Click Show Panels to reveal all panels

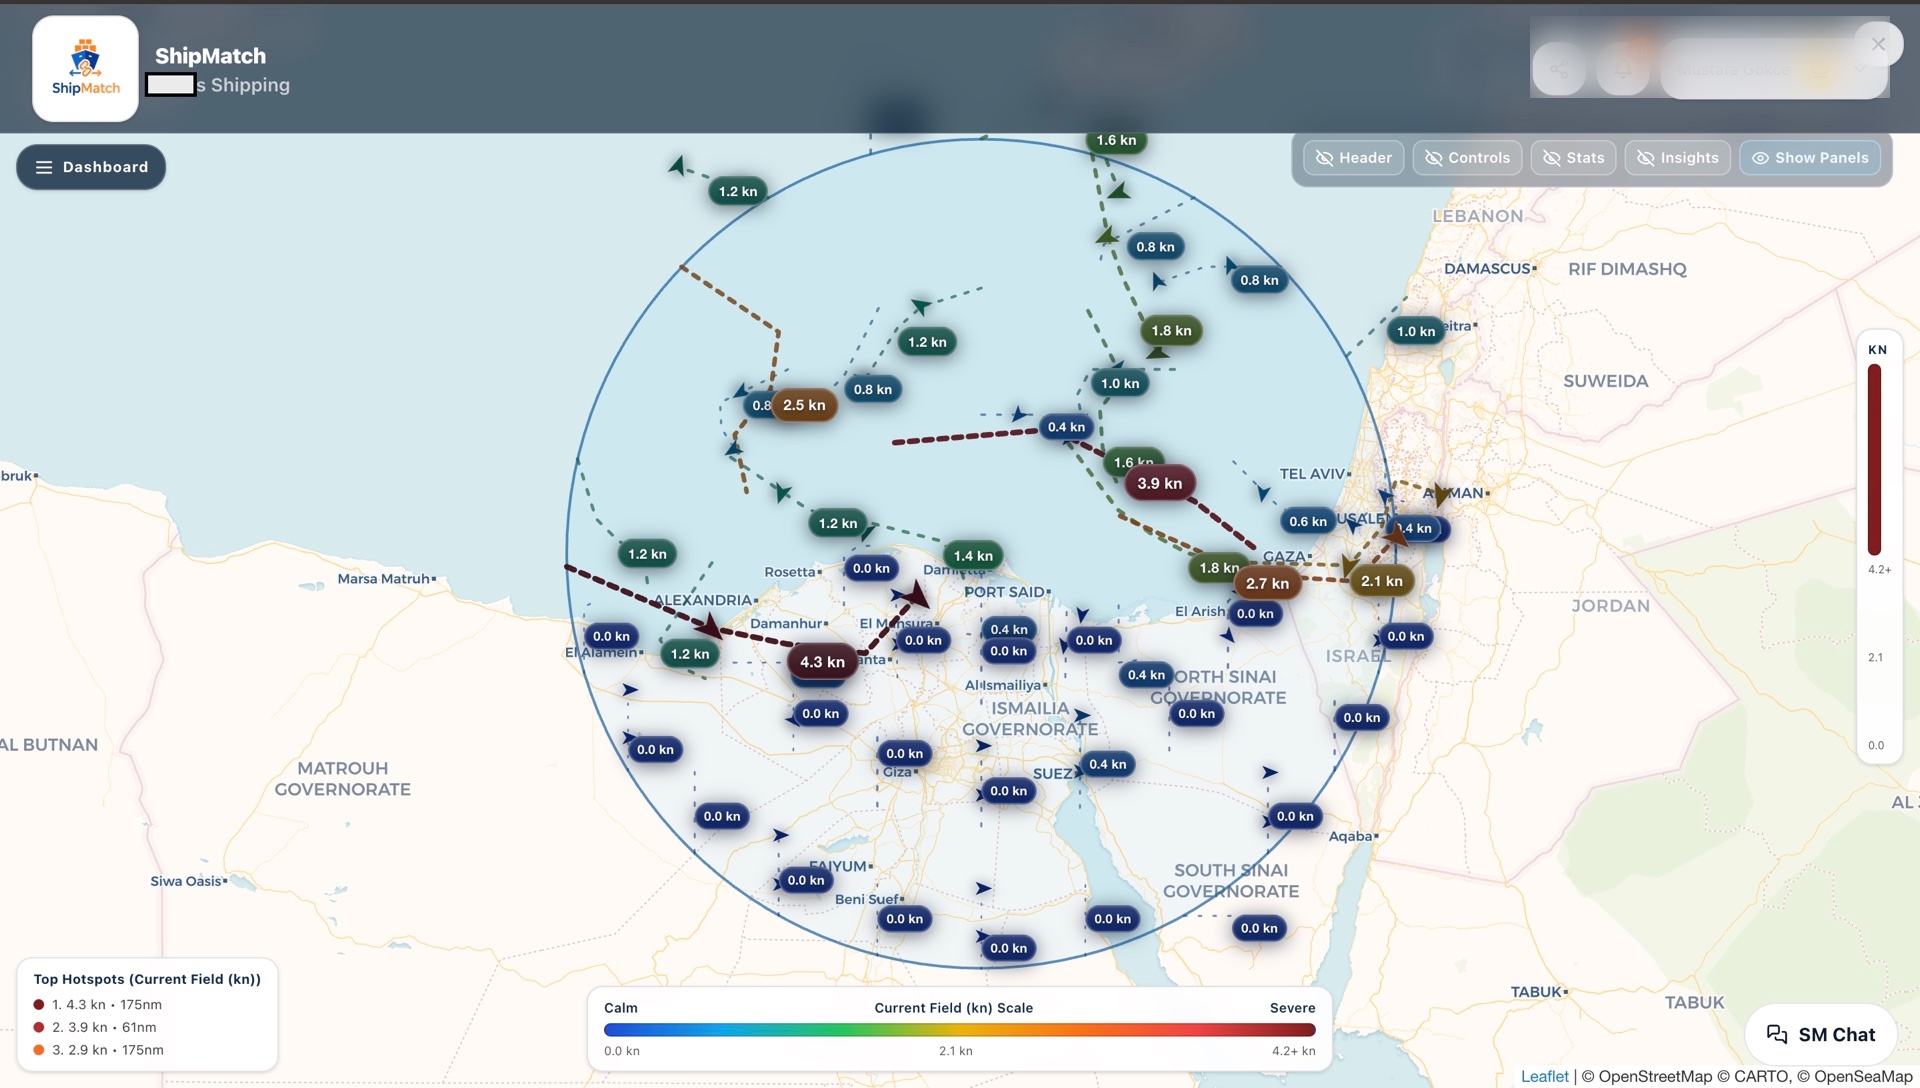pyautogui.click(x=1809, y=157)
